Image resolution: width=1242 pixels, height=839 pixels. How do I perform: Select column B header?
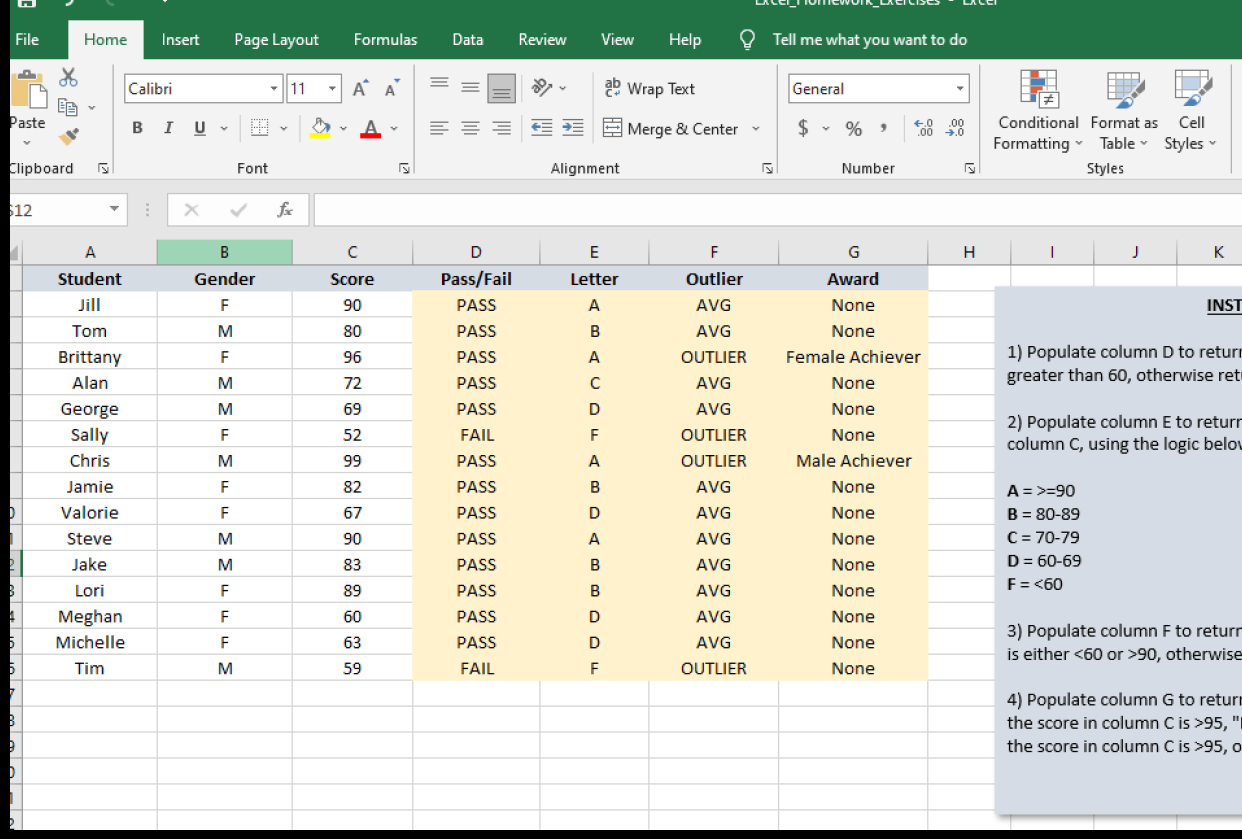click(225, 253)
